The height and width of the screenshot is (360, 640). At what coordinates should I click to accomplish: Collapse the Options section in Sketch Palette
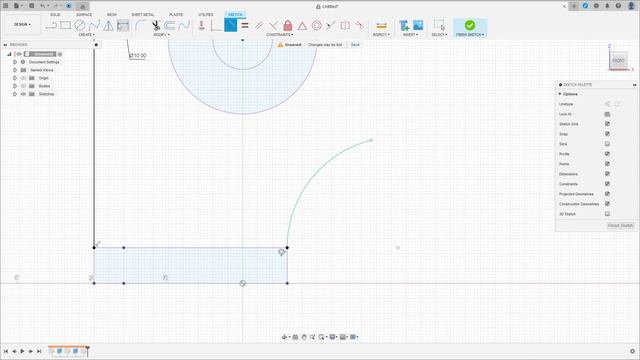coord(560,94)
